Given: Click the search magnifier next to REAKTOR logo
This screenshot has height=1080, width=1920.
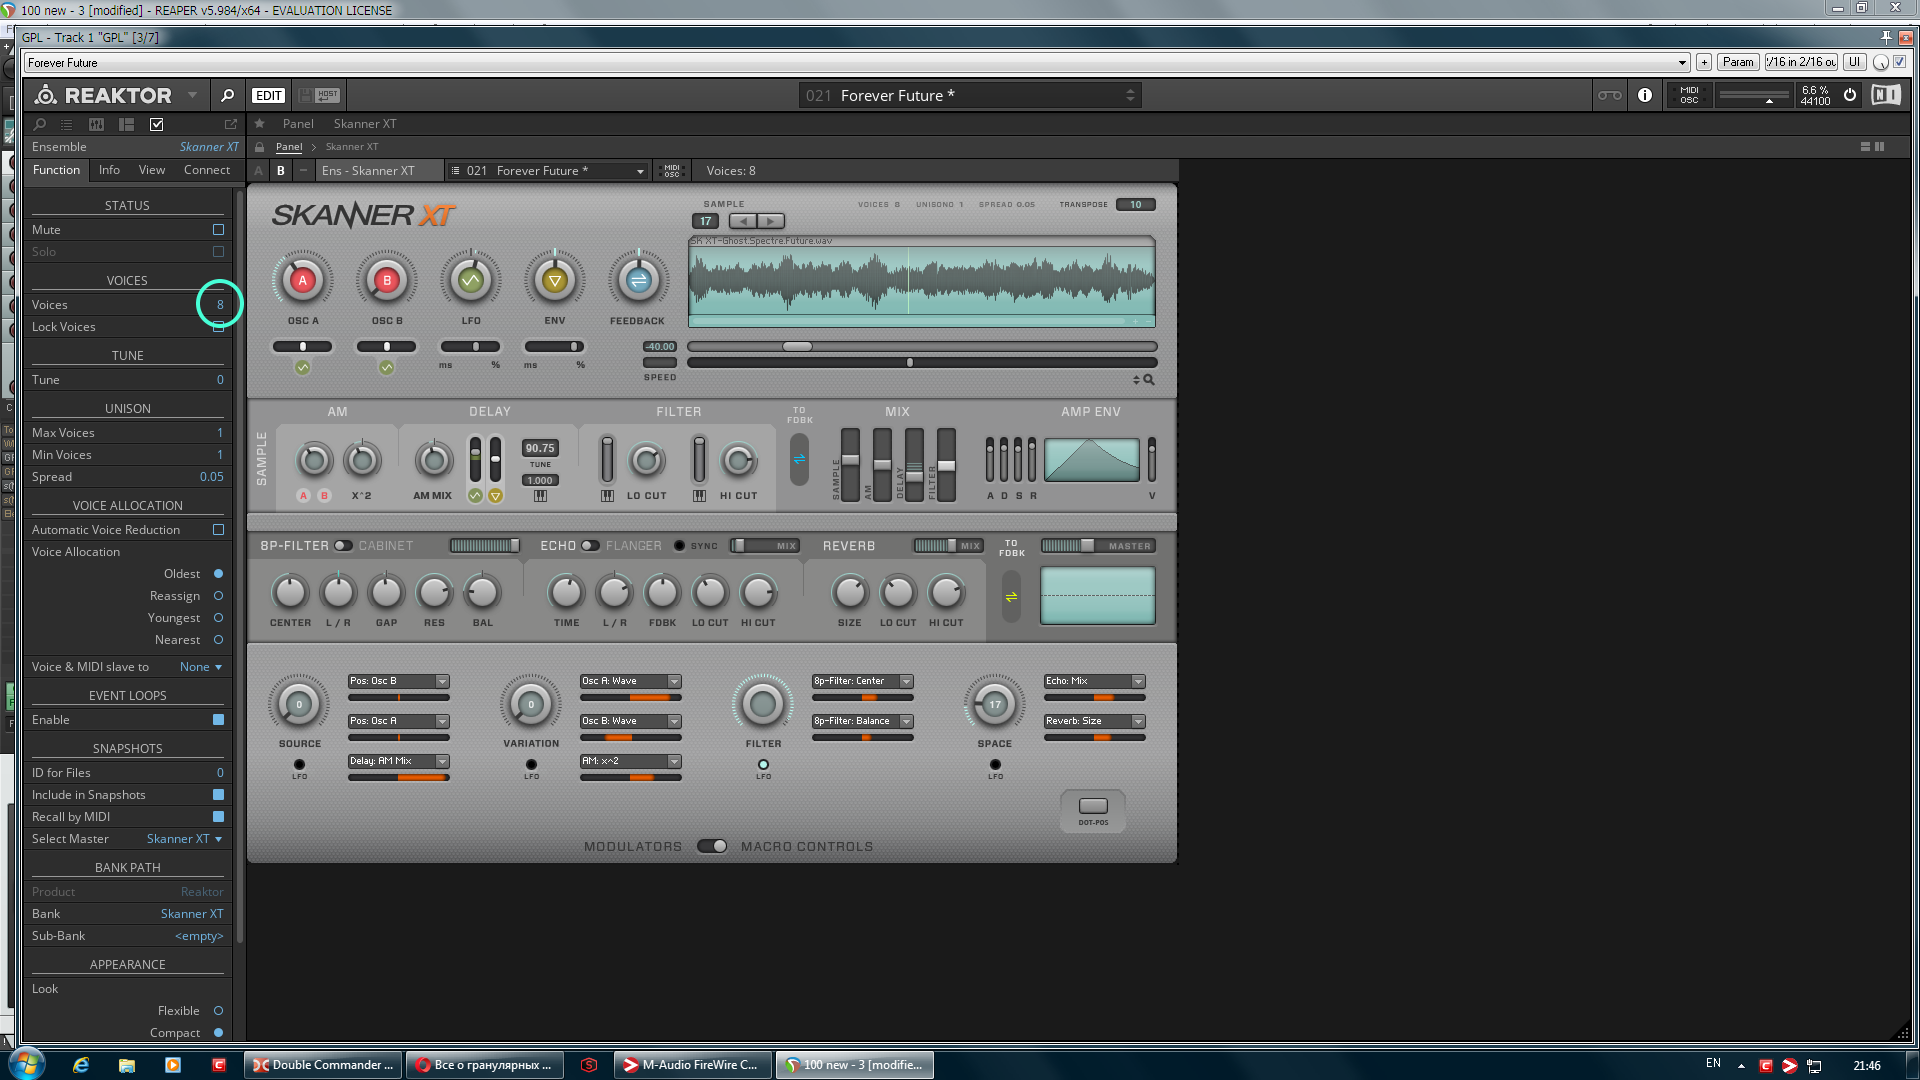Looking at the screenshot, I should pyautogui.click(x=227, y=96).
